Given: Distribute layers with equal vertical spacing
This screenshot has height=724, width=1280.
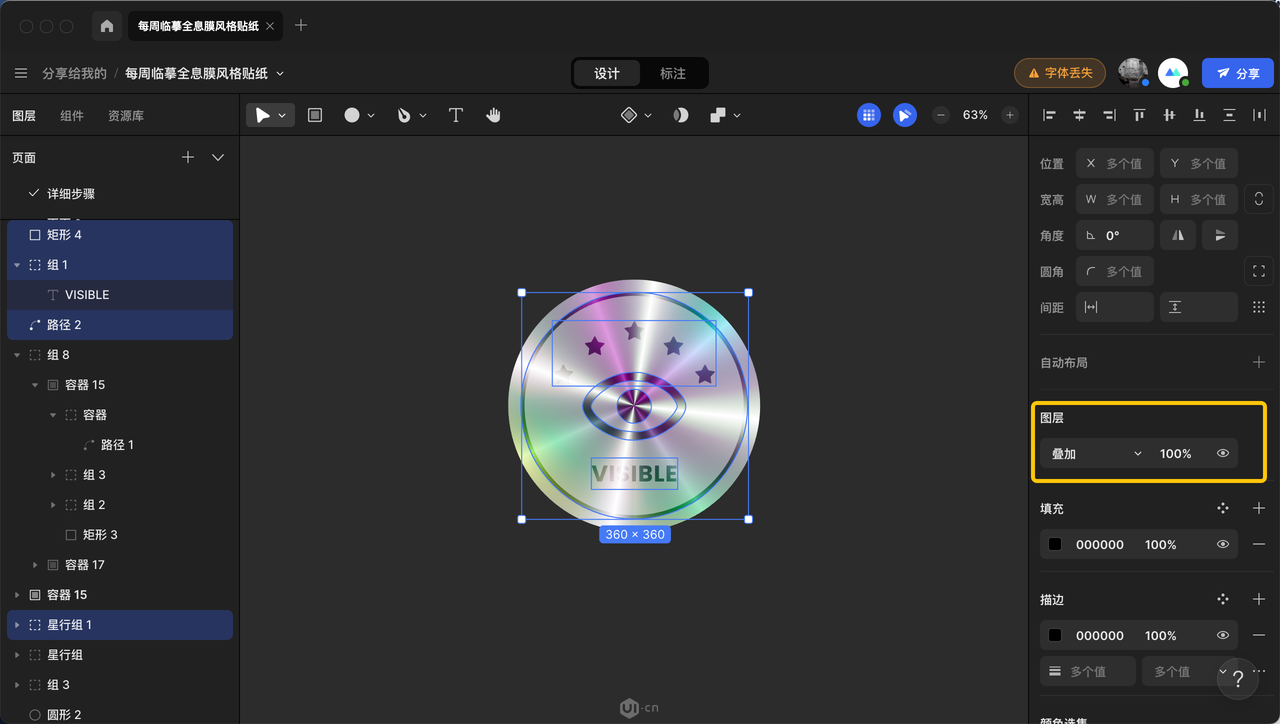Looking at the screenshot, I should [1229, 115].
